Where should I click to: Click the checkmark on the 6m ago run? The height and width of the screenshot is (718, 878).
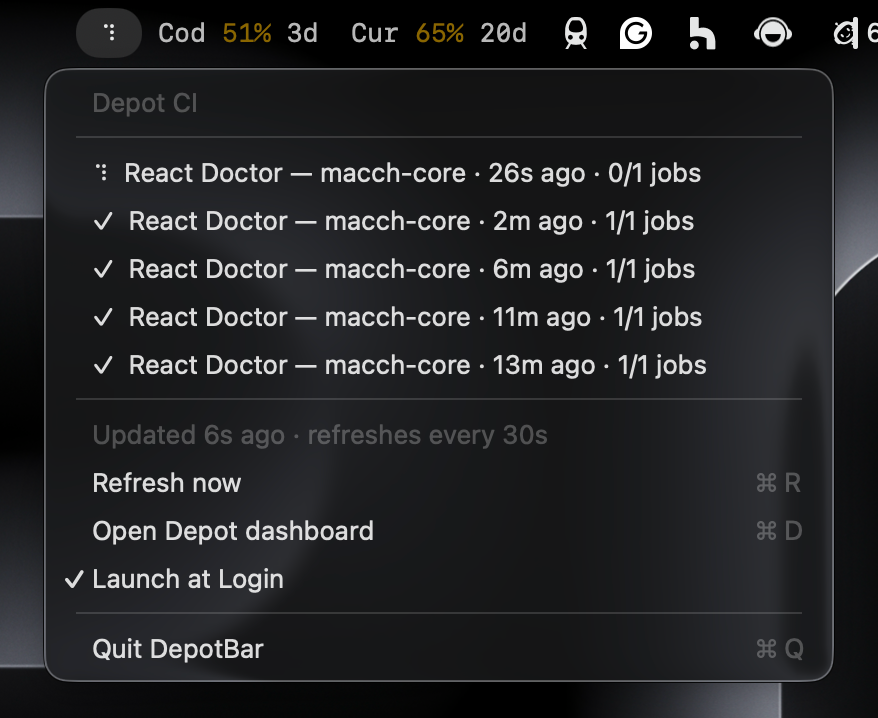coord(104,270)
